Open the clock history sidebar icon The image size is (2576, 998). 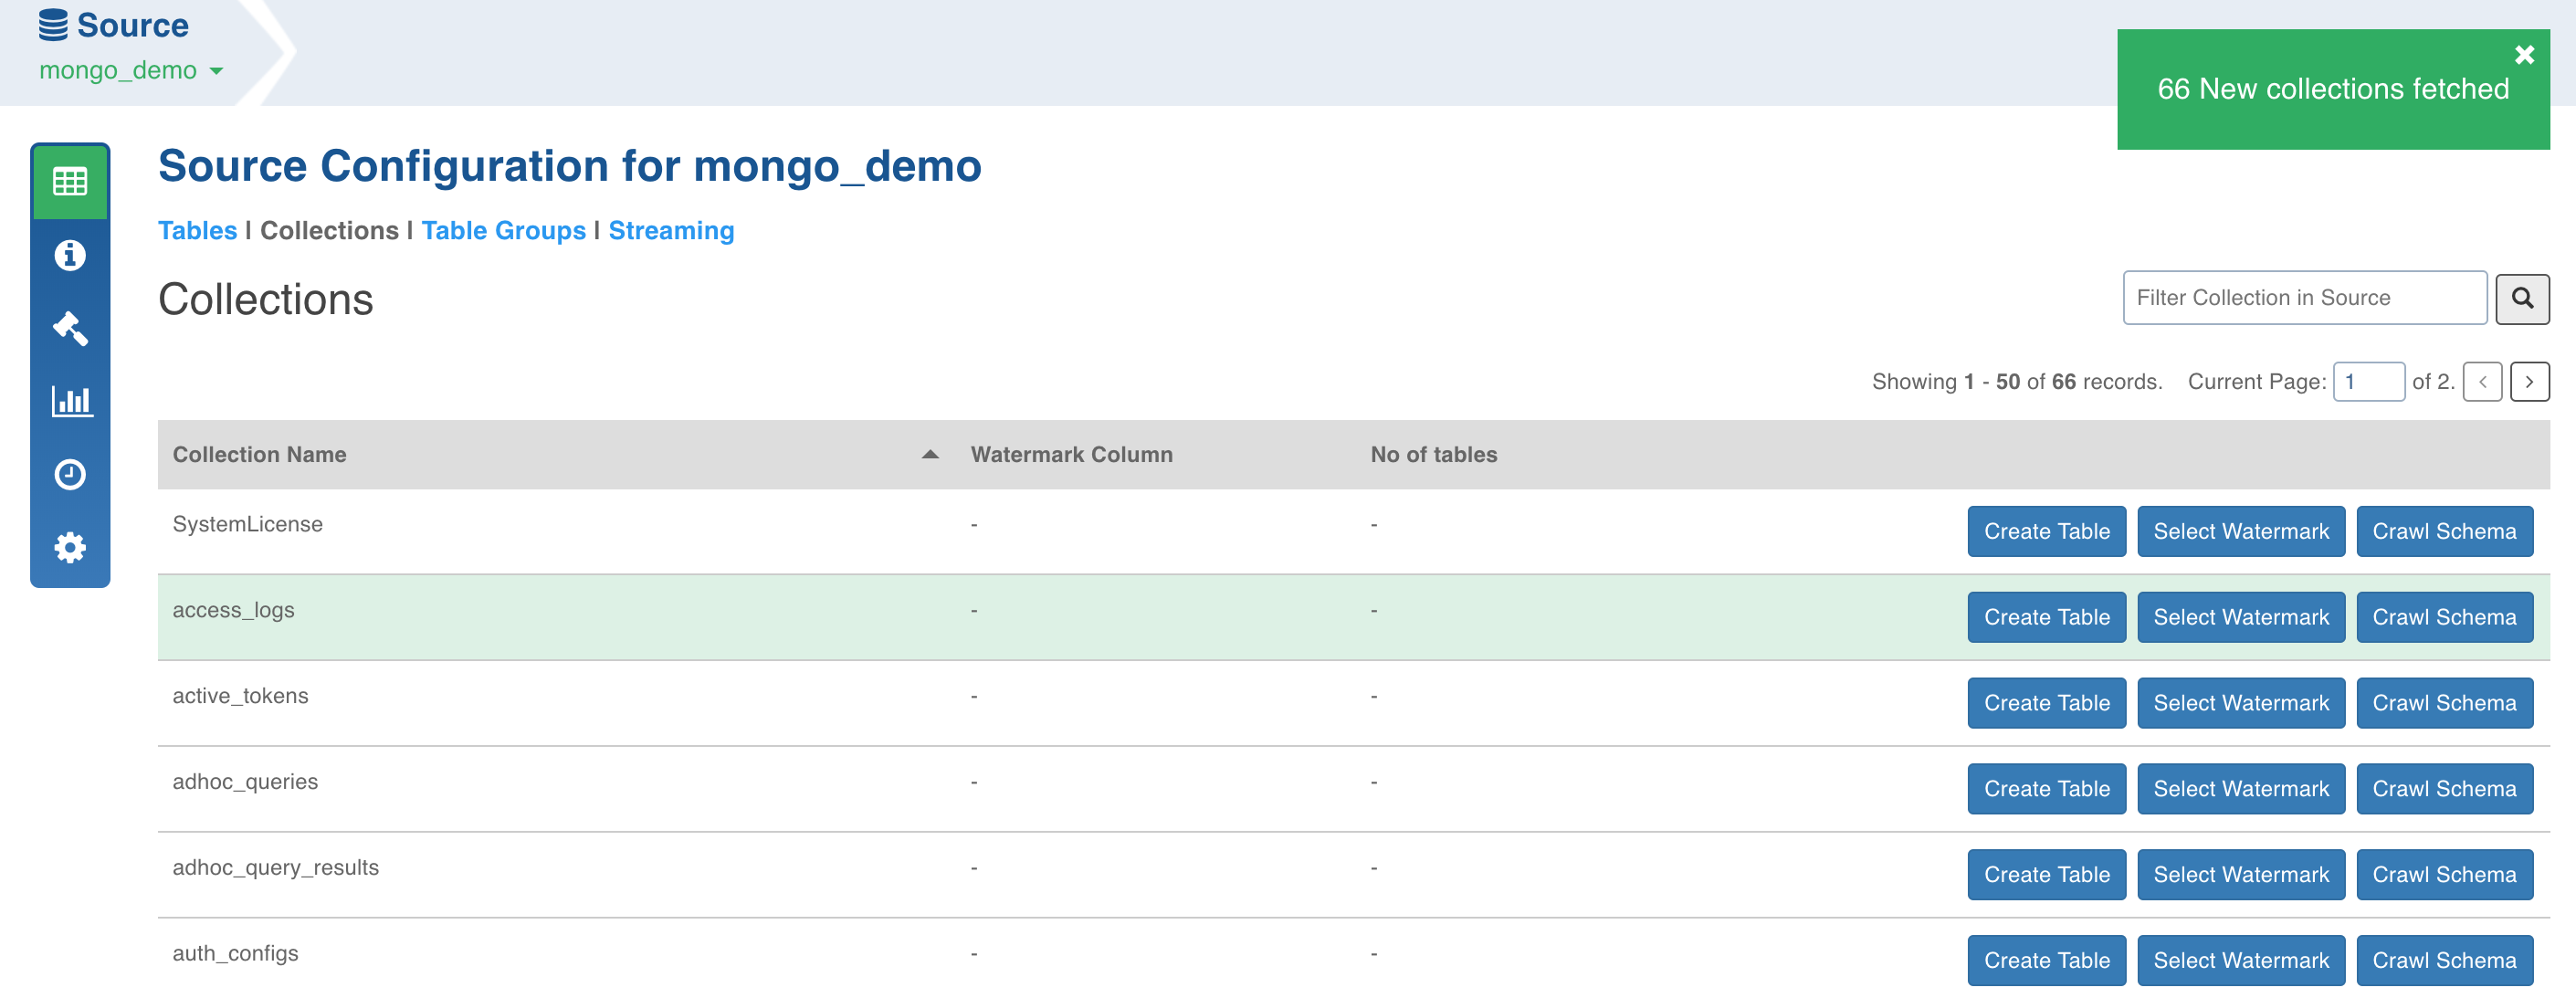tap(70, 474)
